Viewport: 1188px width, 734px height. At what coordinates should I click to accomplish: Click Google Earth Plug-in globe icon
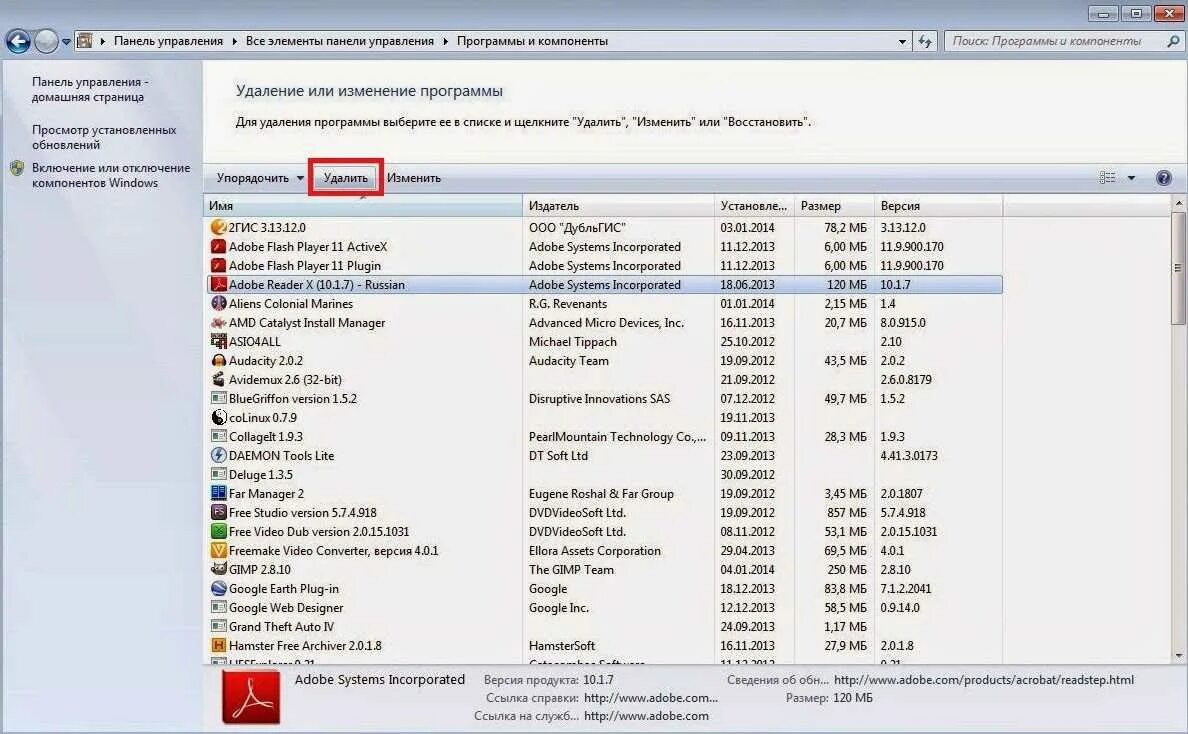[218, 588]
